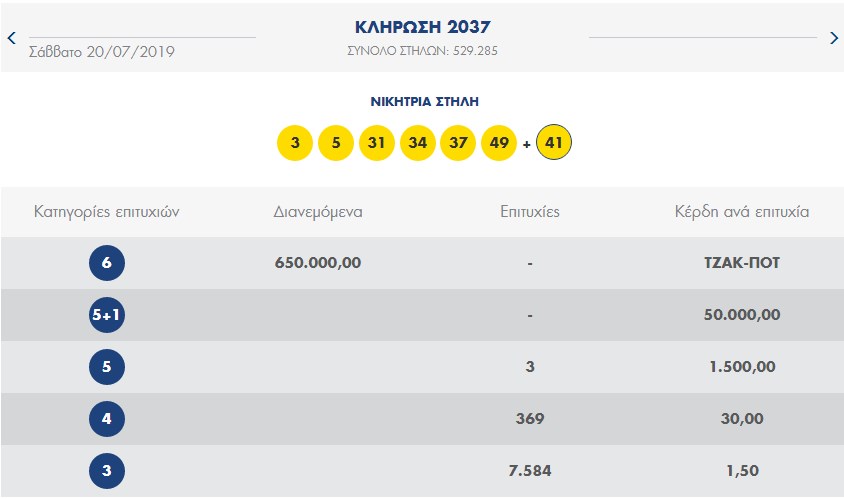Click the yellow ball numbered 37
Image resolution: width=844 pixels, height=499 pixels.
[x=458, y=143]
